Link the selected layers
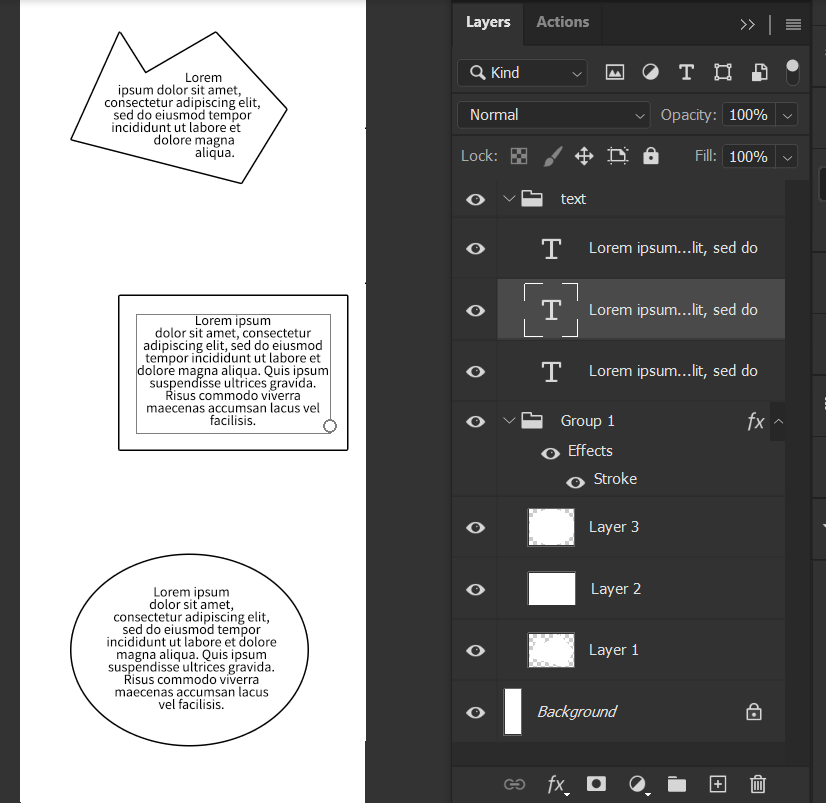The width and height of the screenshot is (826, 803). 515,784
